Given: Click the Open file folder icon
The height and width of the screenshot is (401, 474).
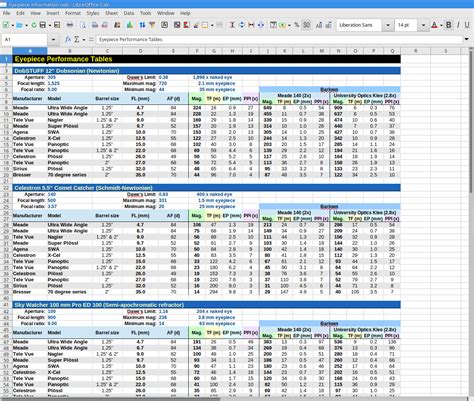Looking at the screenshot, I should pos(19,25).
